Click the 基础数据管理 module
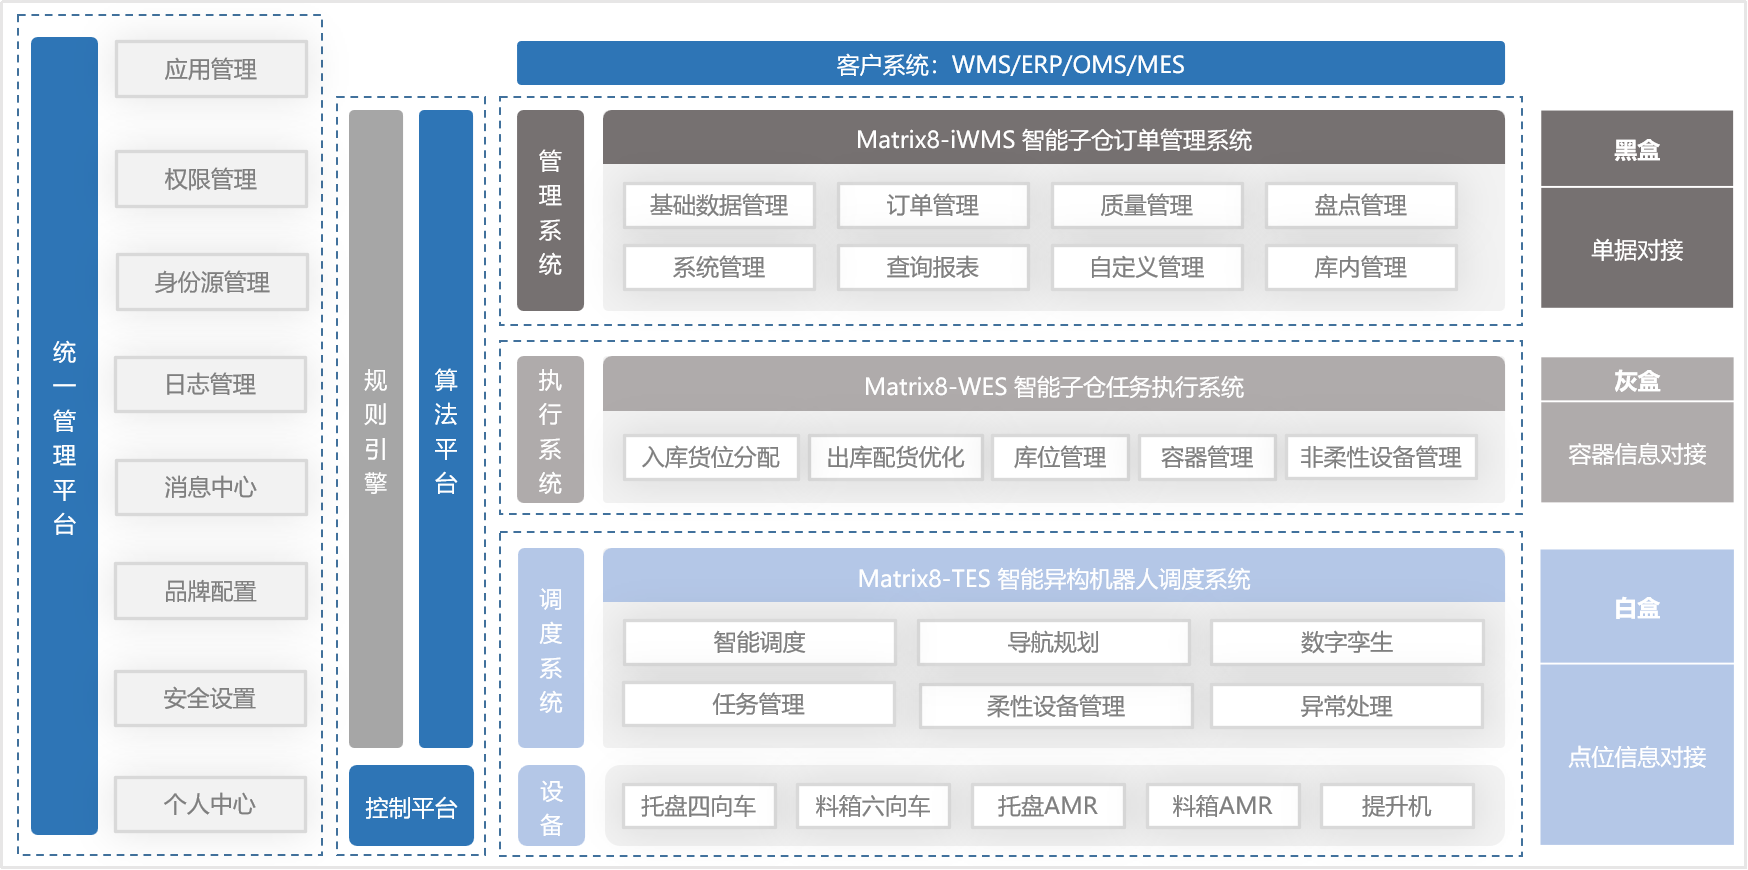 coord(719,205)
